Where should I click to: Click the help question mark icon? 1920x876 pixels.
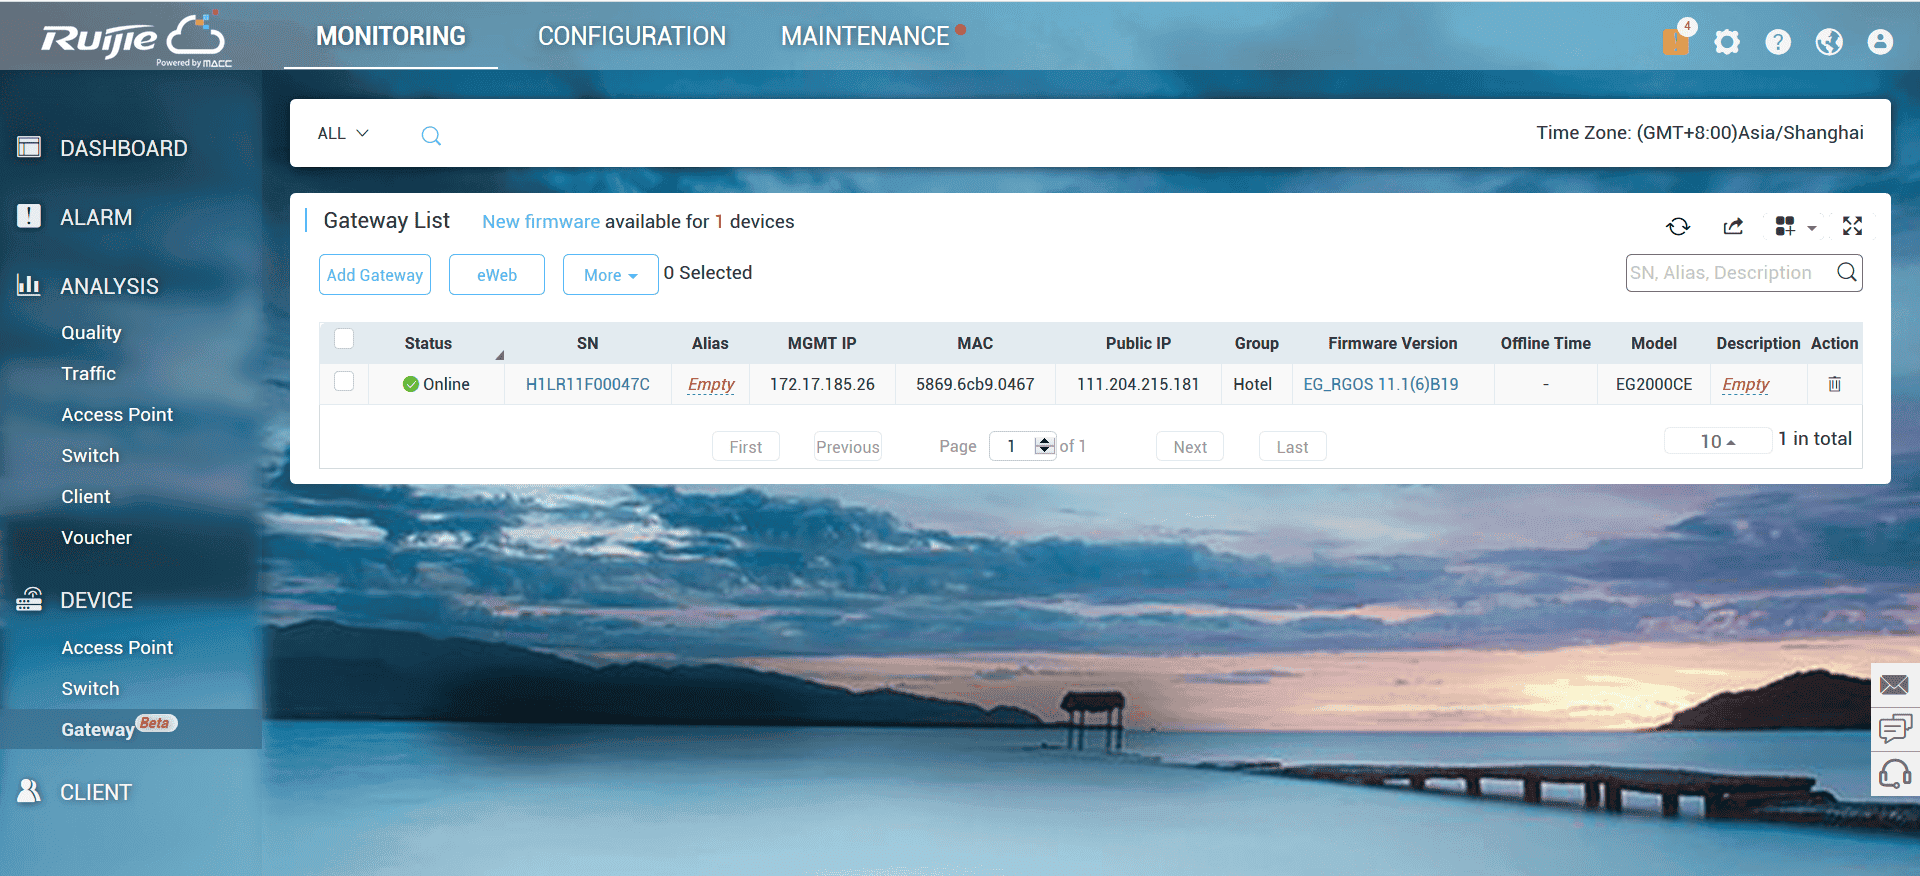tap(1778, 42)
